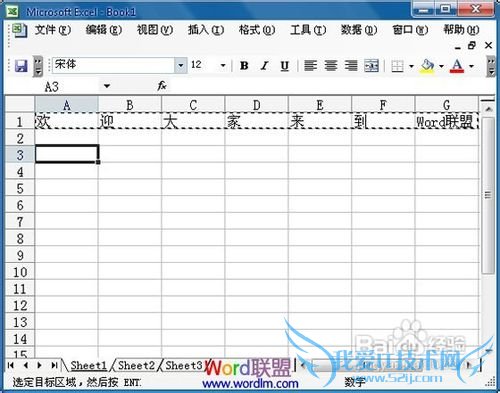This screenshot has height=393, width=500.
Task: Open the 文件(F) menu
Action: tap(53, 30)
